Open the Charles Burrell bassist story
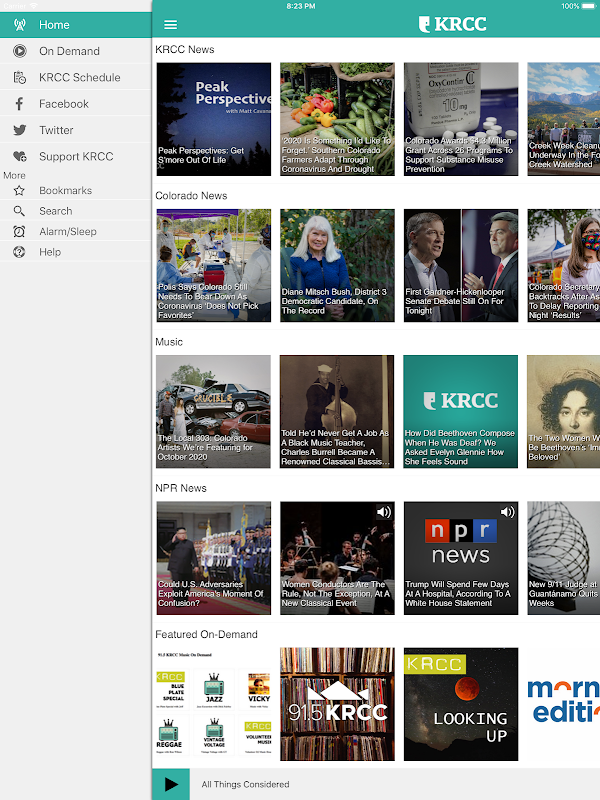Viewport: 600px width, 800px height. (337, 411)
